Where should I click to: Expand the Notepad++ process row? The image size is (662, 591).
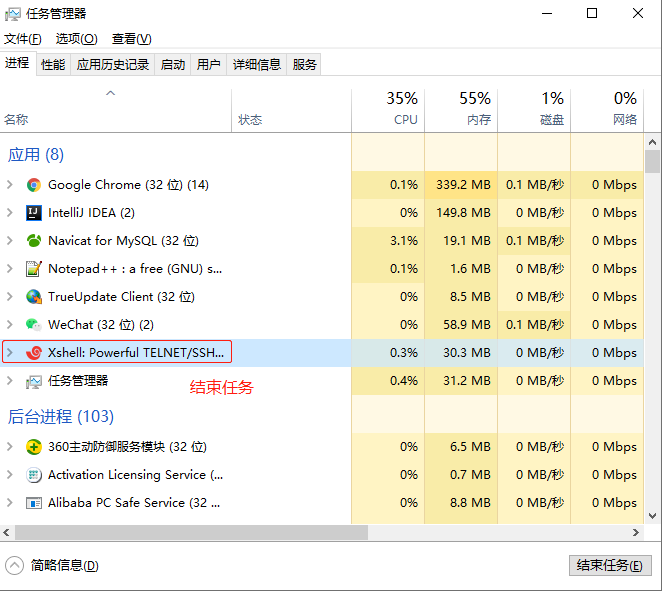coord(10,268)
